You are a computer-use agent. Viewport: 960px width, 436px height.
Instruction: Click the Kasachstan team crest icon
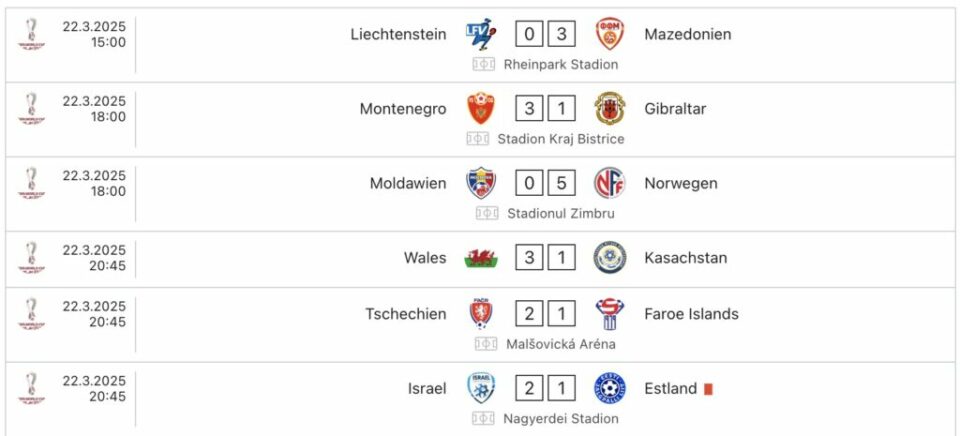click(610, 258)
